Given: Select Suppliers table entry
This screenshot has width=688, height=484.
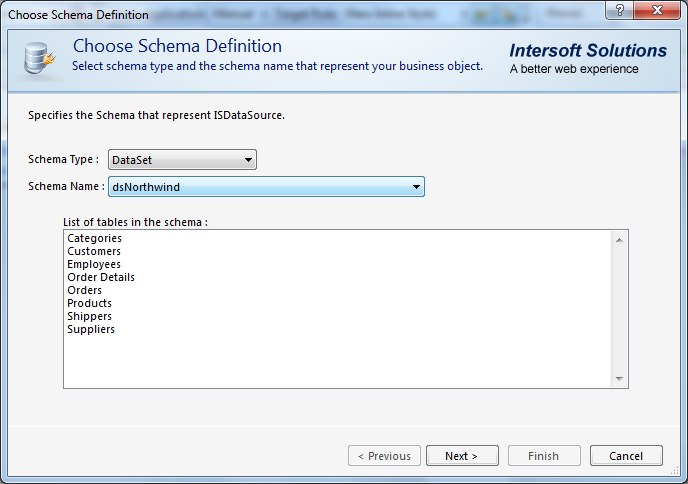Looking at the screenshot, I should 90,329.
